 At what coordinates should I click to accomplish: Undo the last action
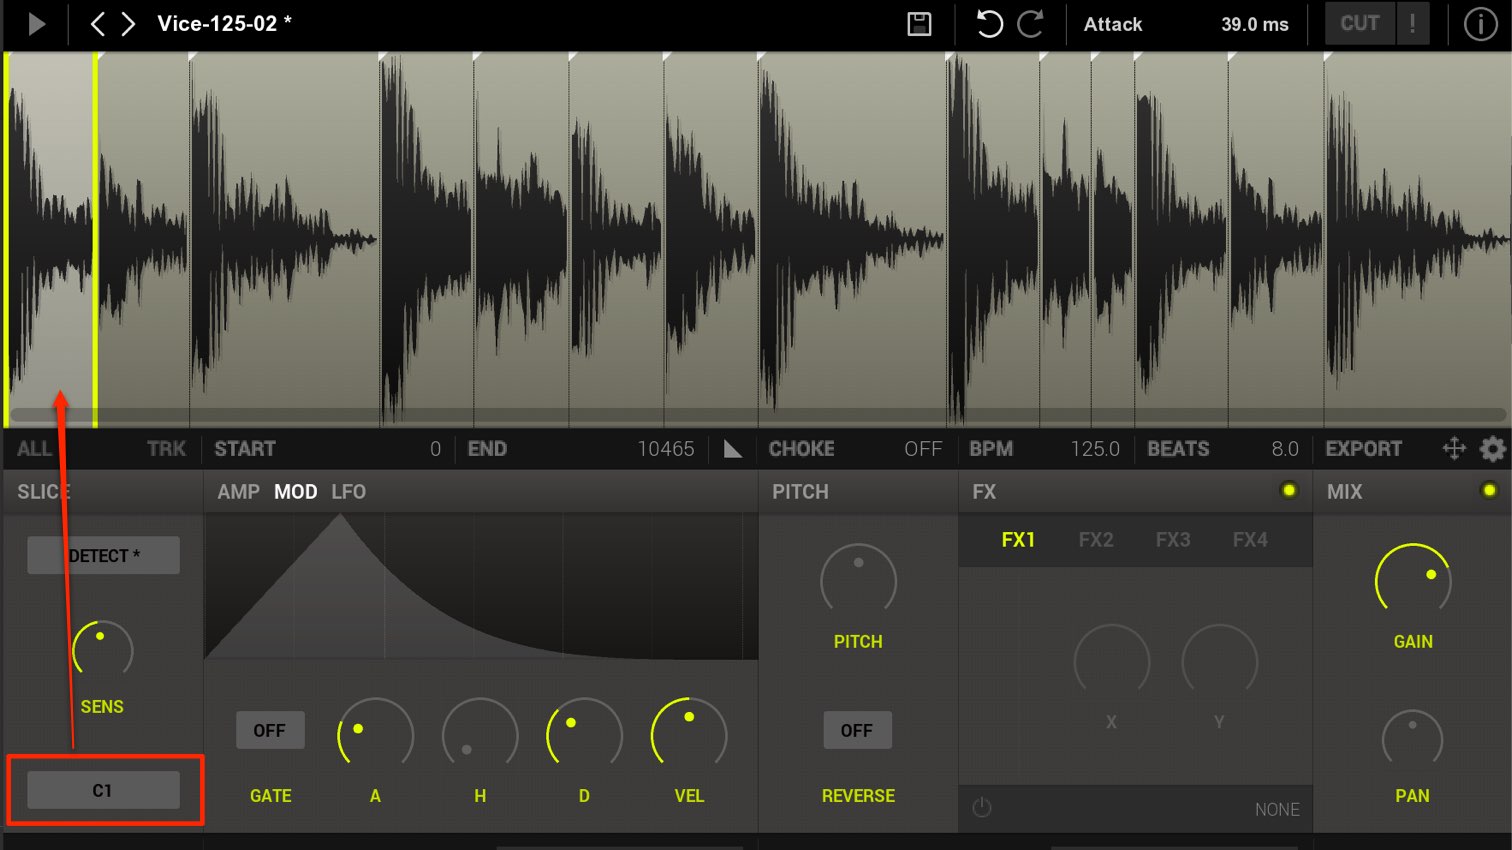989,24
